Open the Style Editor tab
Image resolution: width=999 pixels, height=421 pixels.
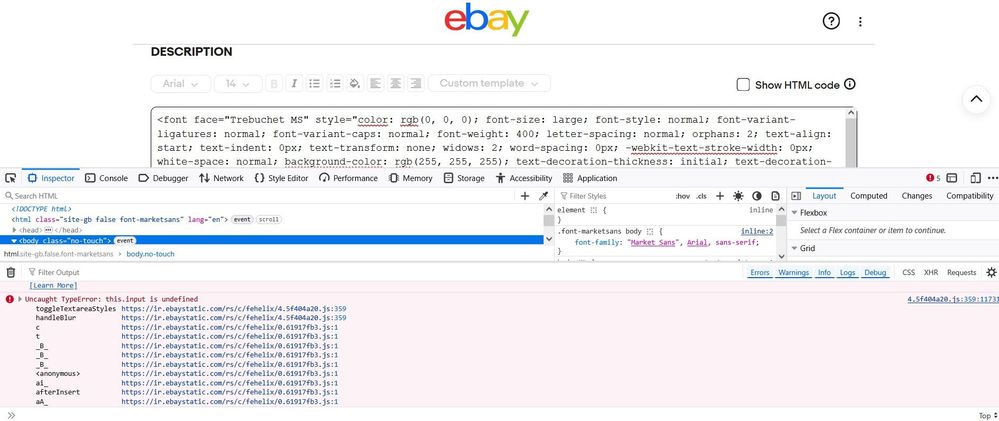281,178
